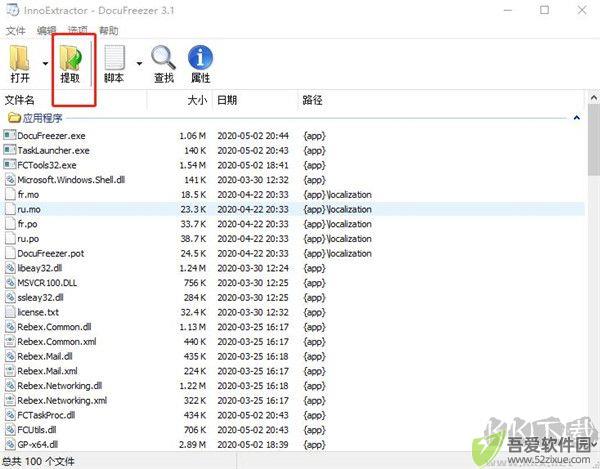Sort by the 大小 column header
The width and height of the screenshot is (600, 469).
tap(197, 100)
